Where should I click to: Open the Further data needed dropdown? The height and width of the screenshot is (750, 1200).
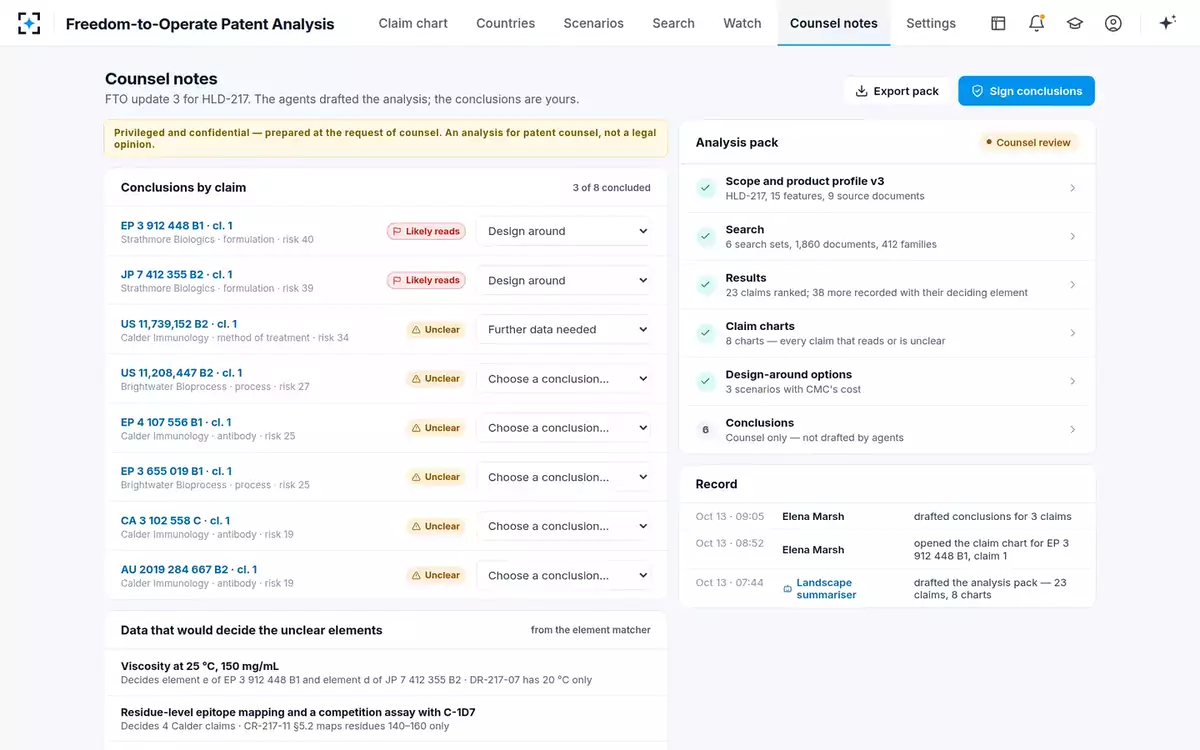564,329
